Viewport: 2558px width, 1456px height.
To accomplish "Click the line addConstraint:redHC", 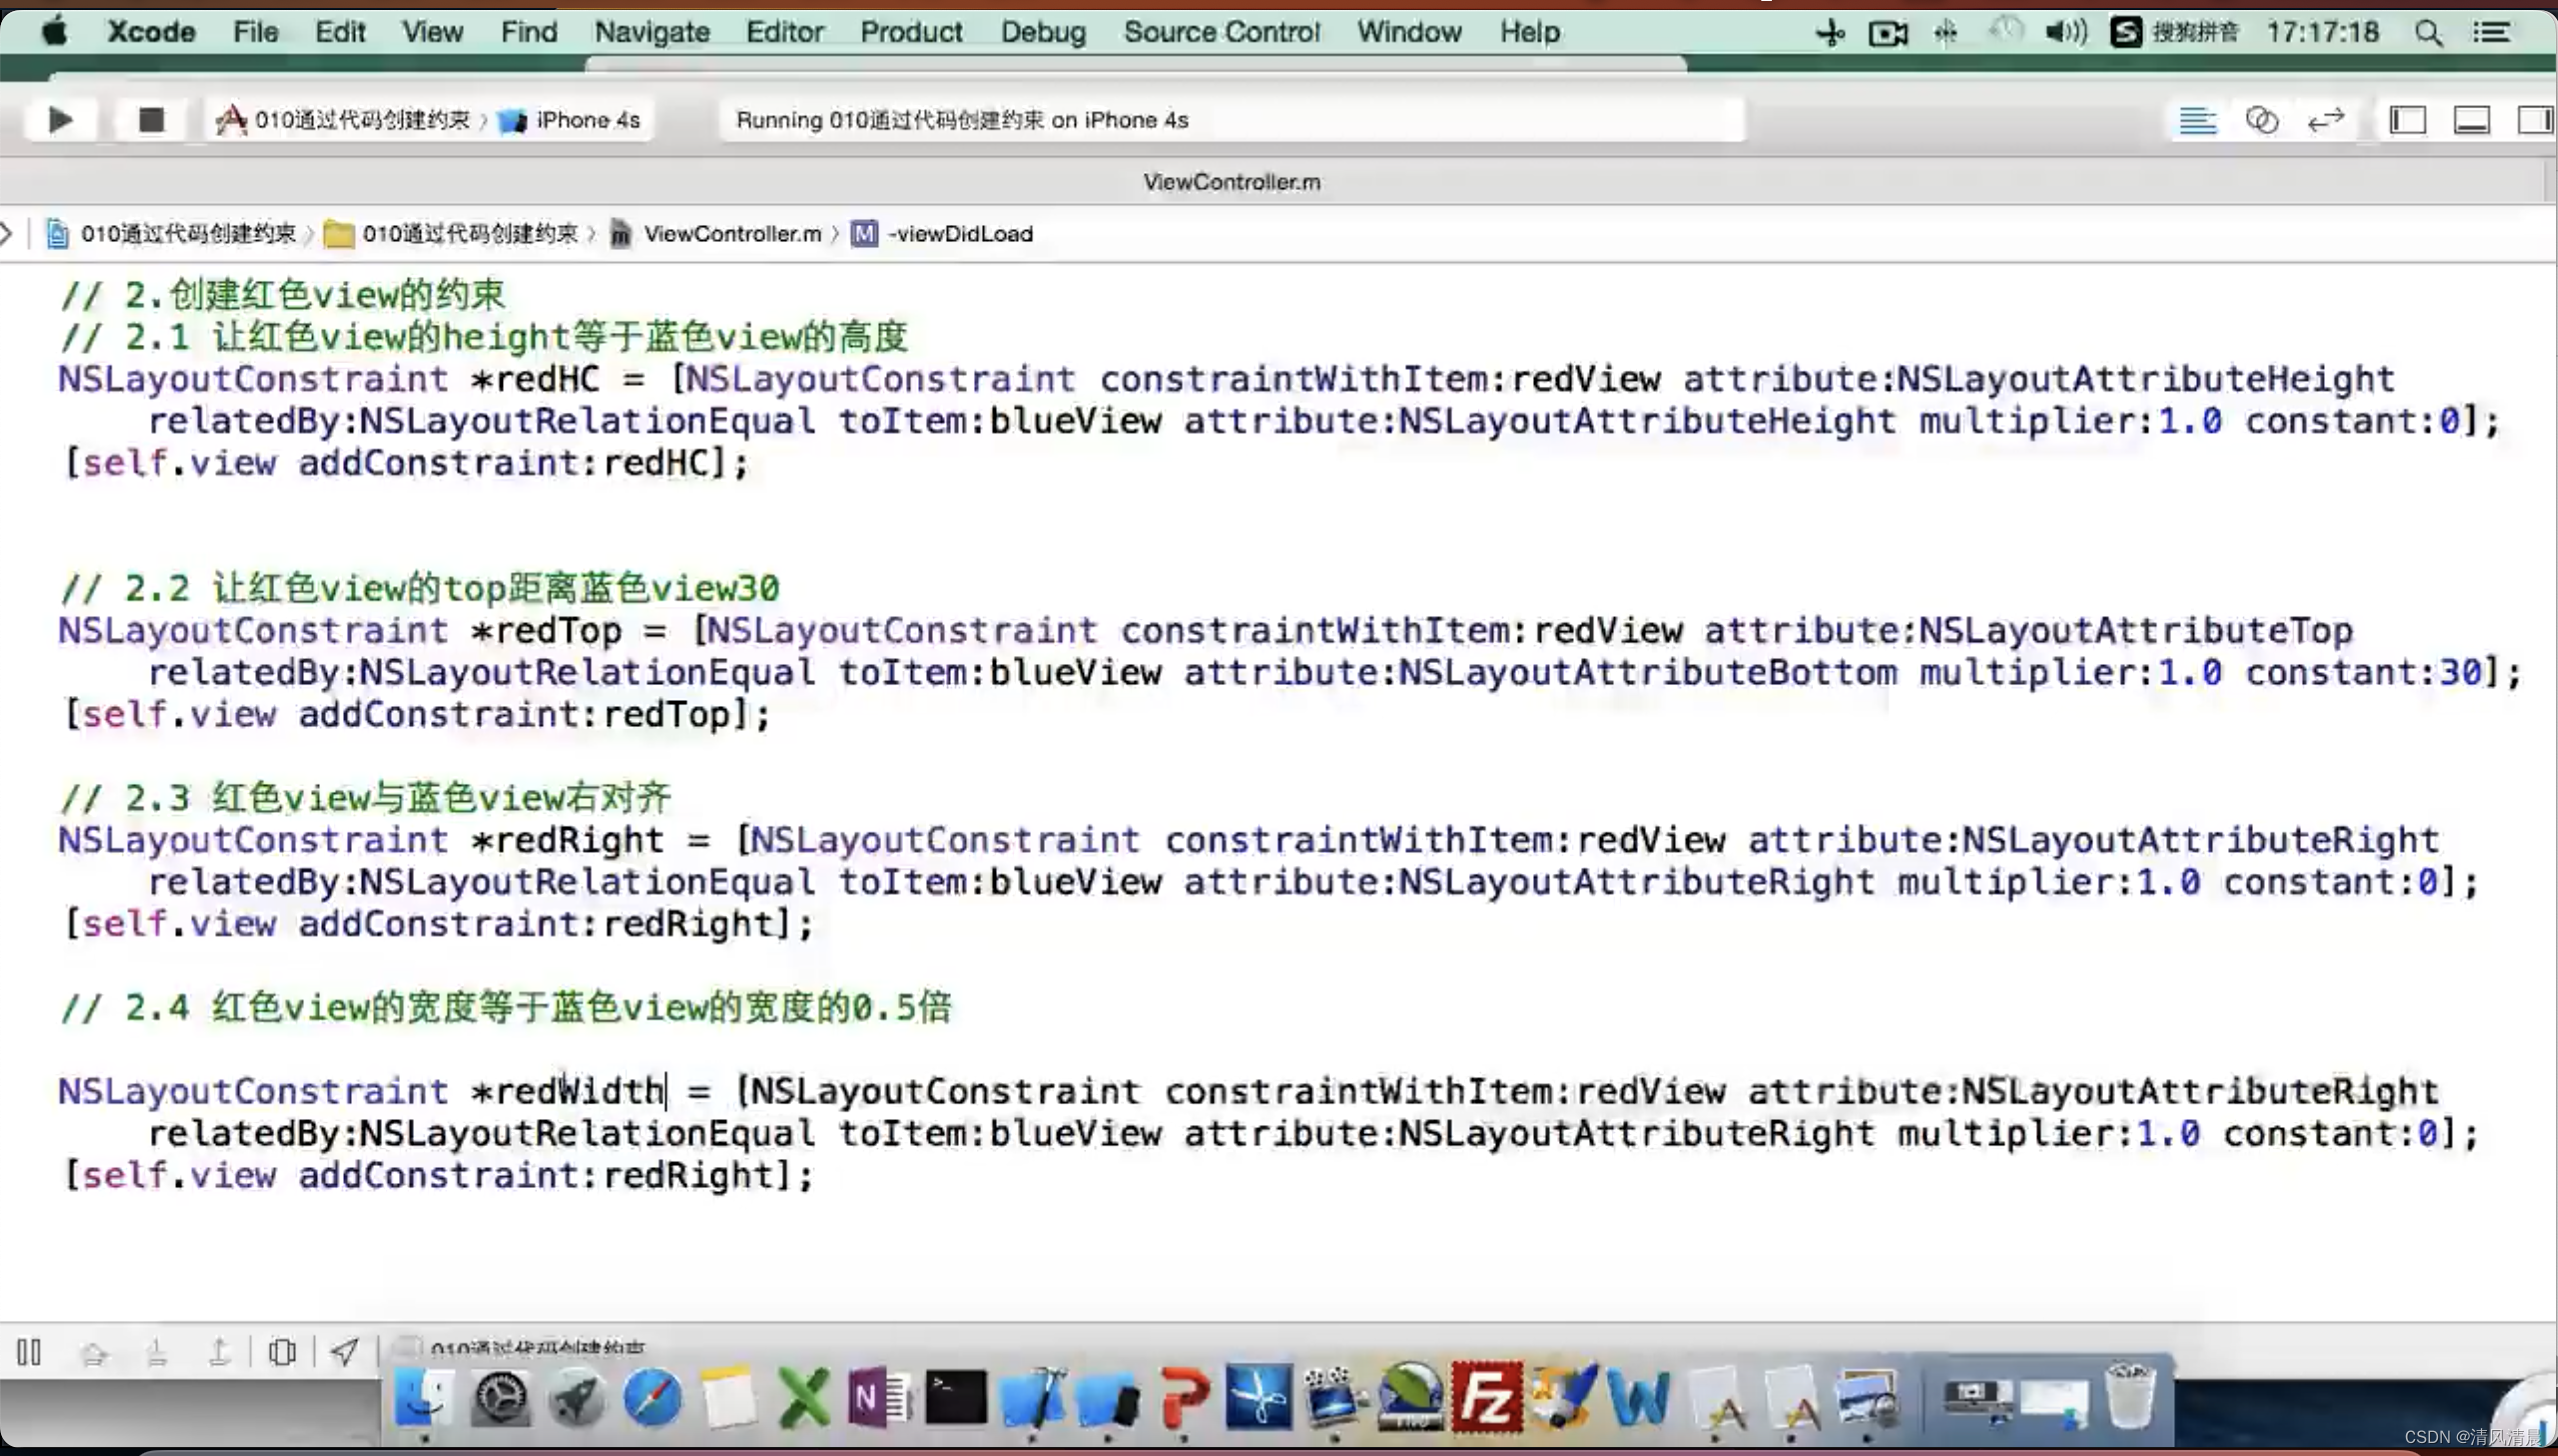I will click(405, 462).
